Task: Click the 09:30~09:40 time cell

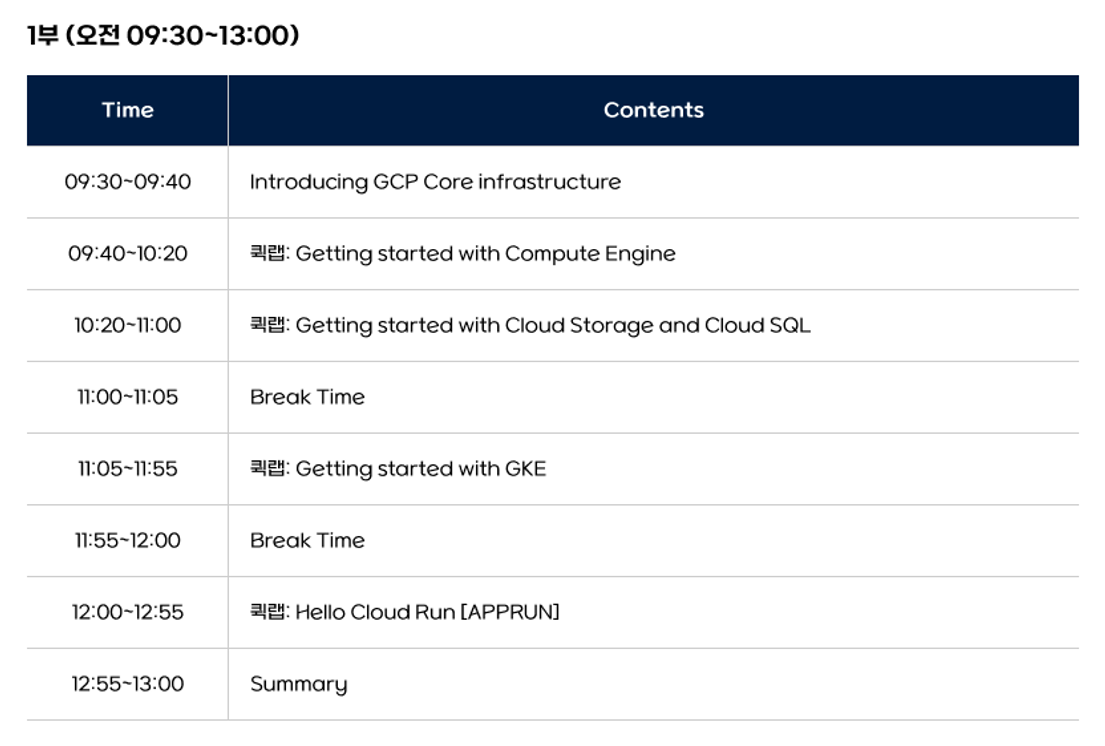Action: (x=127, y=182)
